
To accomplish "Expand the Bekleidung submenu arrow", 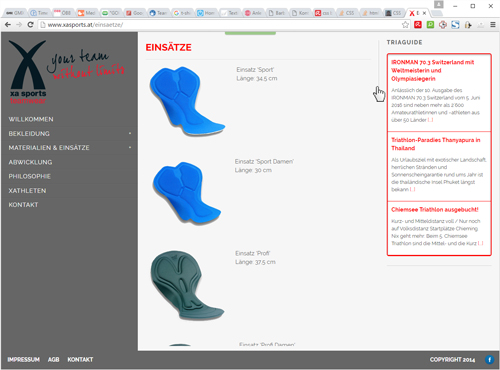I will (x=130, y=133).
